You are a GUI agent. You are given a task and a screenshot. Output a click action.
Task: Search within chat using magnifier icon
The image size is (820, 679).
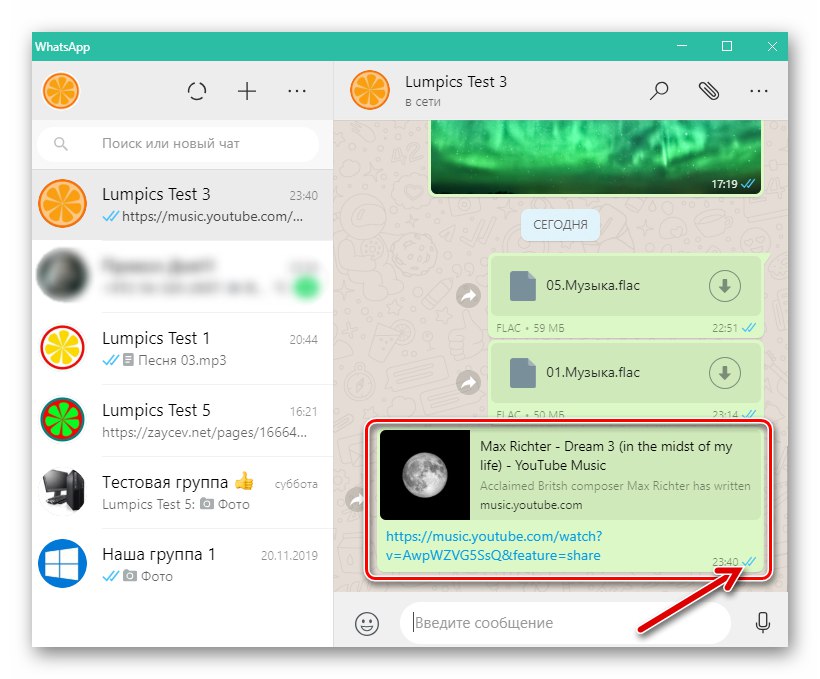(659, 90)
